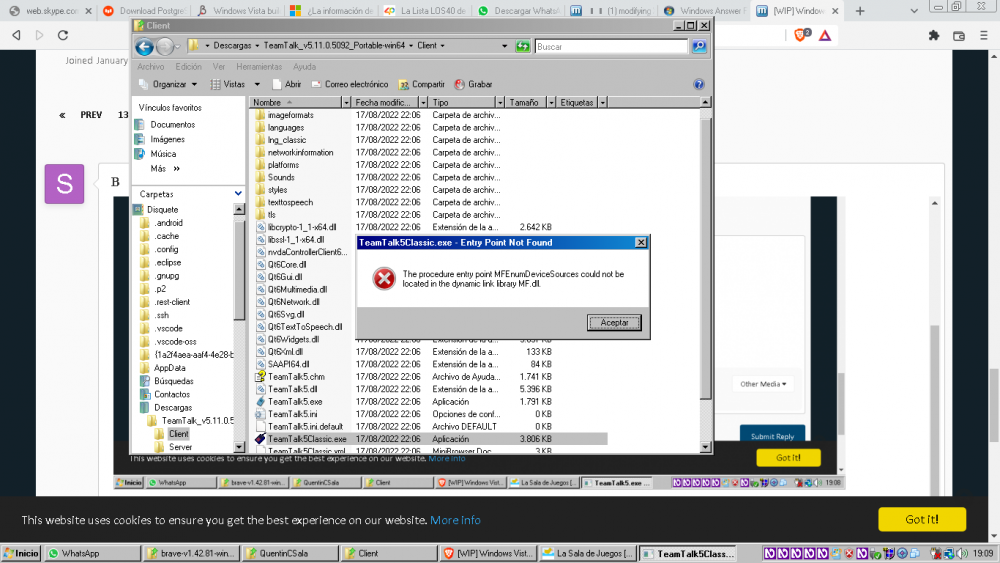Click the Brave Shields lion icon
This screenshot has width=1000, height=563.
point(801,35)
